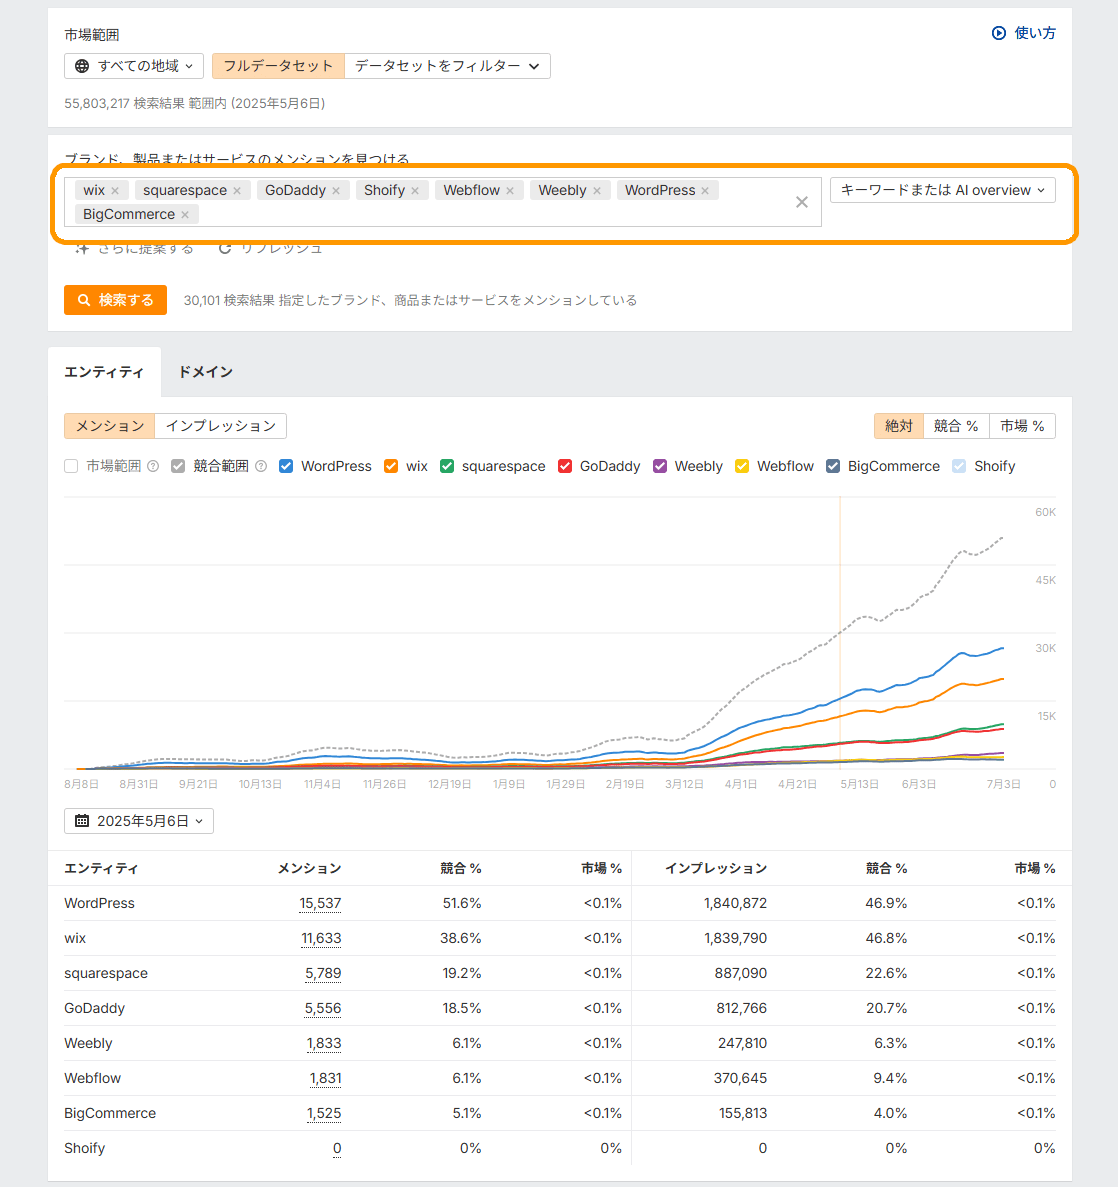Open the すべての地域 dropdown
The image size is (1118, 1187).
click(133, 66)
